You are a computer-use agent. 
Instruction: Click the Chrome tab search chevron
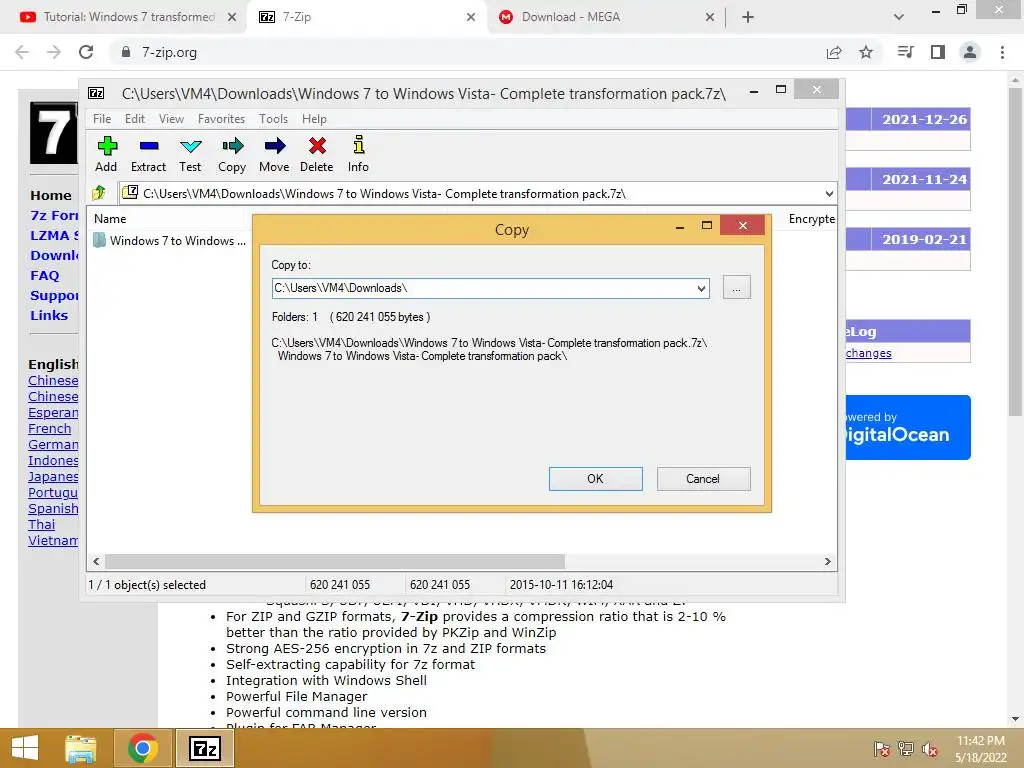pos(899,17)
